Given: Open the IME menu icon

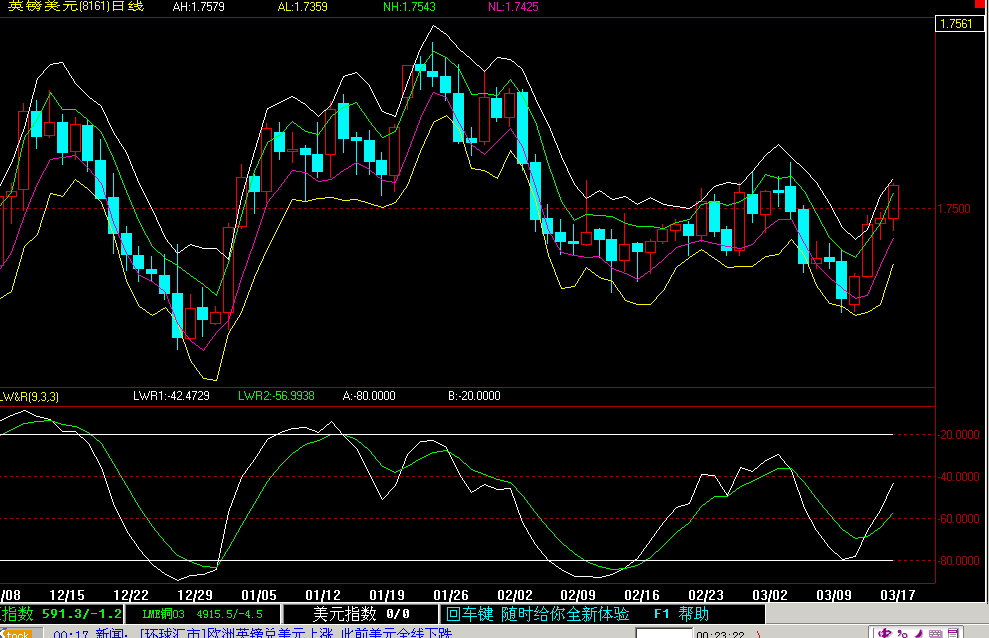Looking at the screenshot, I should click(x=952, y=633).
